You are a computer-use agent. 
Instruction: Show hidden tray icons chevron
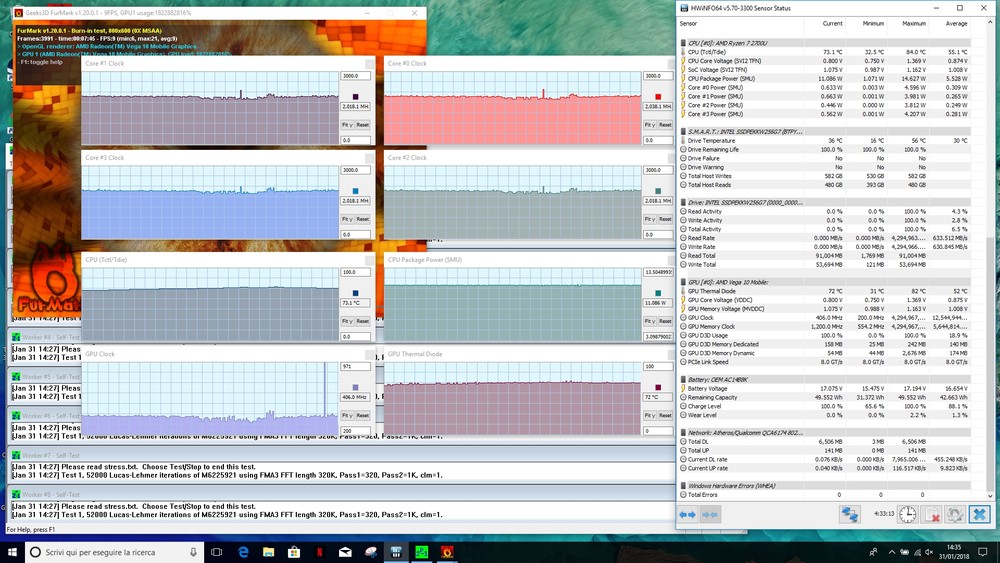892,552
